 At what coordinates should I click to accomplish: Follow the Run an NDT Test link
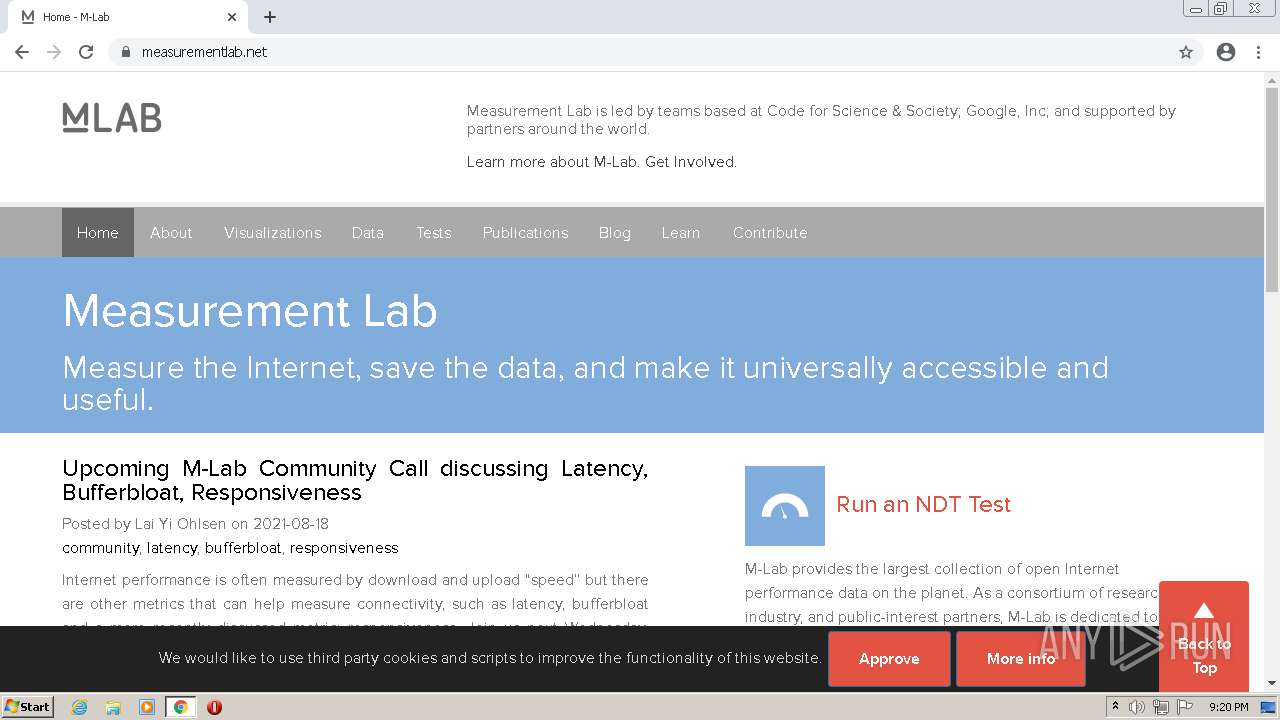pos(924,504)
